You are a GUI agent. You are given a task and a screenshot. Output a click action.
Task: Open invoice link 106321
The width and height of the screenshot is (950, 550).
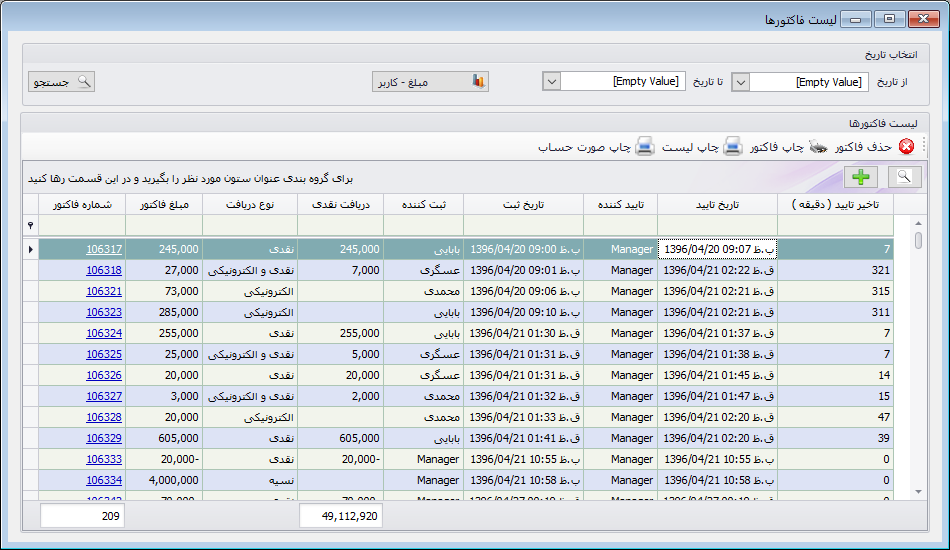pos(104,291)
